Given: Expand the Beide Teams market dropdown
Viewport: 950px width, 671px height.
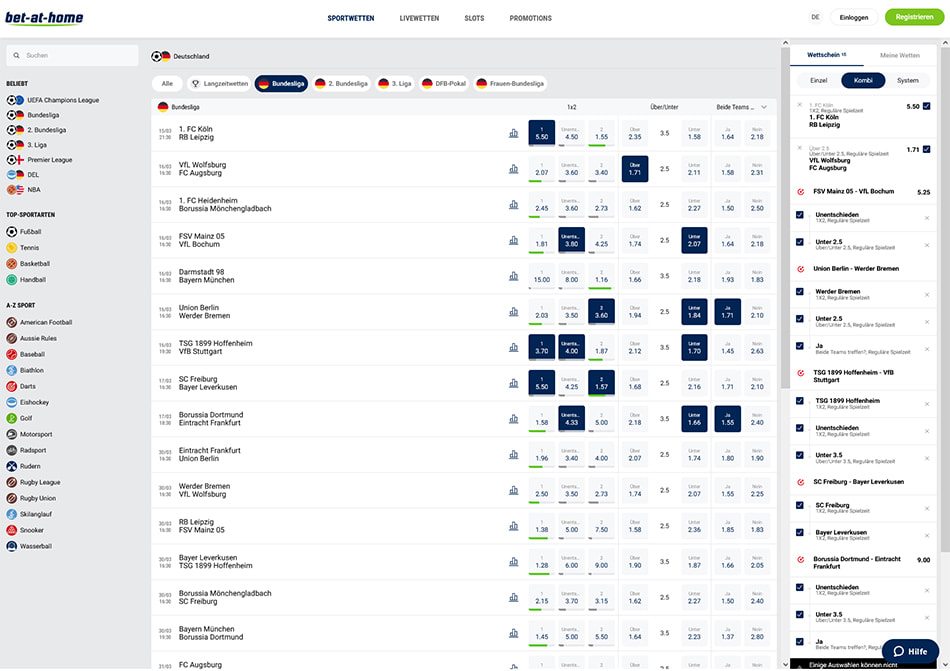Looking at the screenshot, I should (764, 107).
